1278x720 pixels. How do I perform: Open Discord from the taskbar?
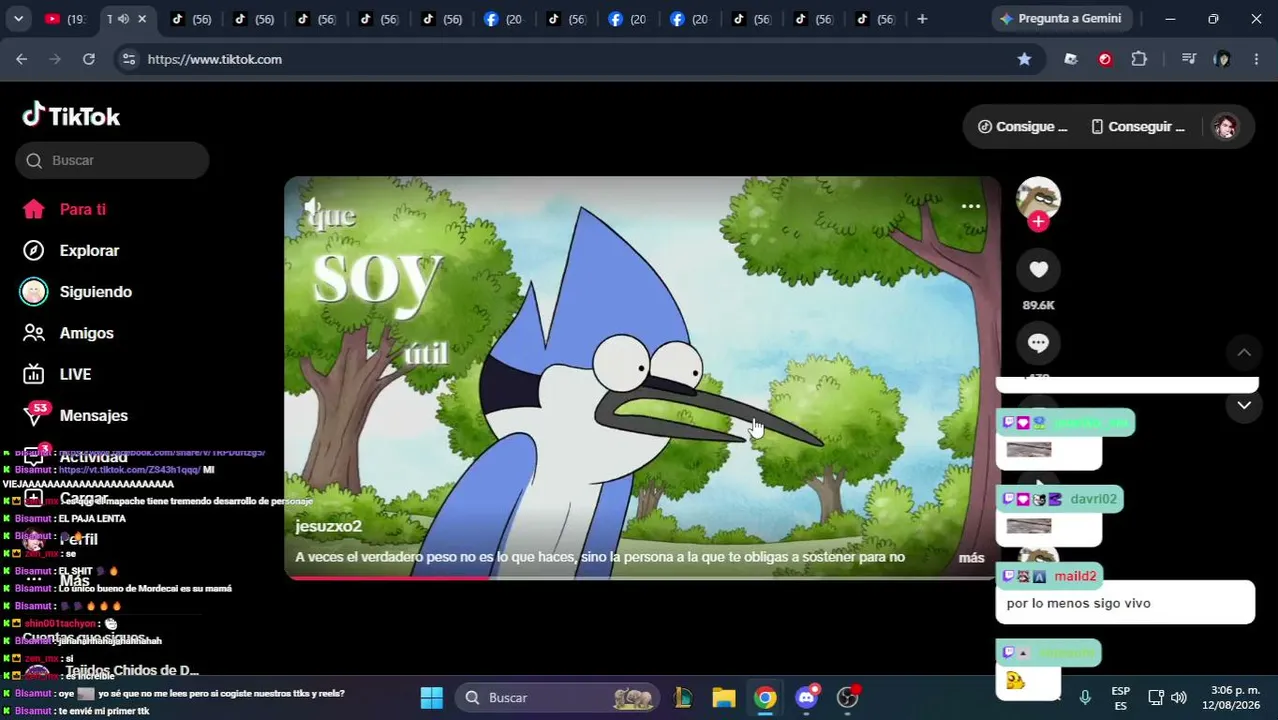[x=807, y=698]
